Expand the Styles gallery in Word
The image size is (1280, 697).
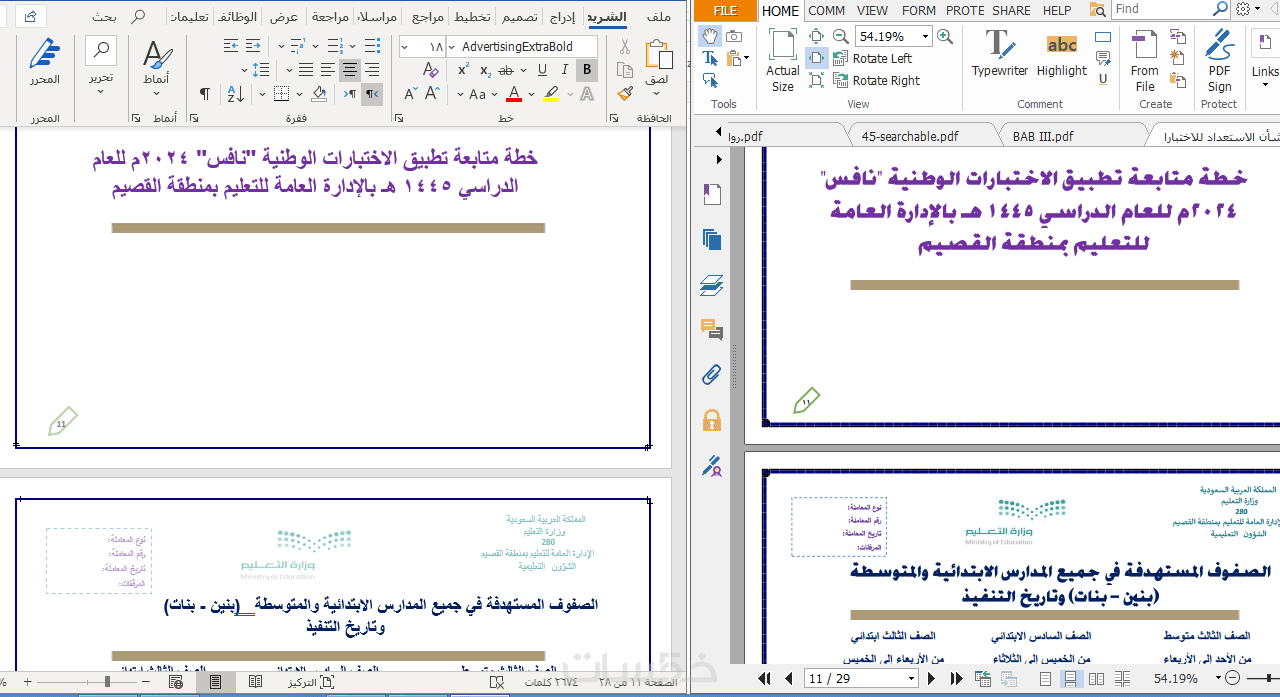coord(157,94)
